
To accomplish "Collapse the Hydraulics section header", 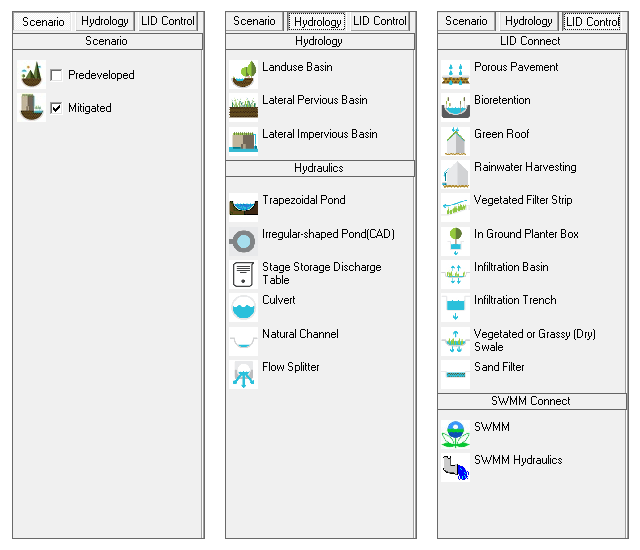I will (x=320, y=168).
